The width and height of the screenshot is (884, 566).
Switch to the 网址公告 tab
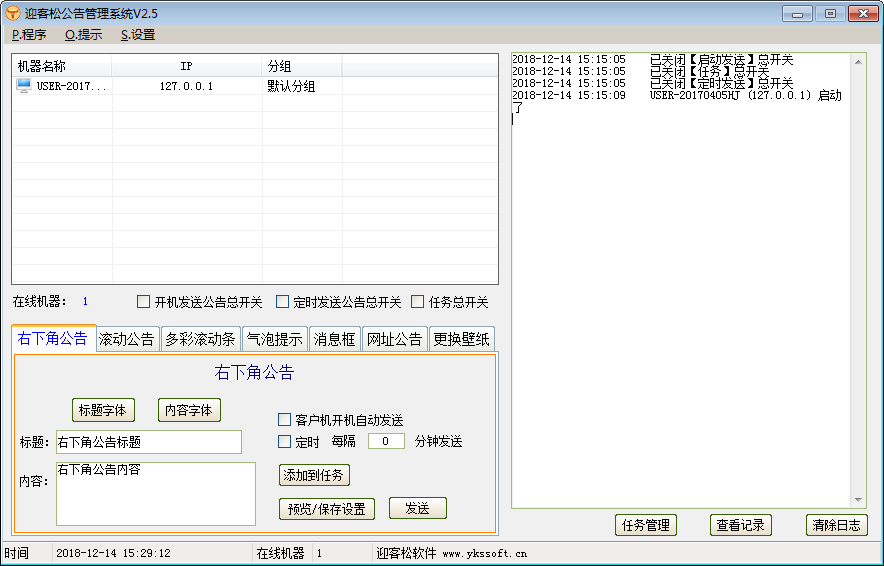point(394,339)
